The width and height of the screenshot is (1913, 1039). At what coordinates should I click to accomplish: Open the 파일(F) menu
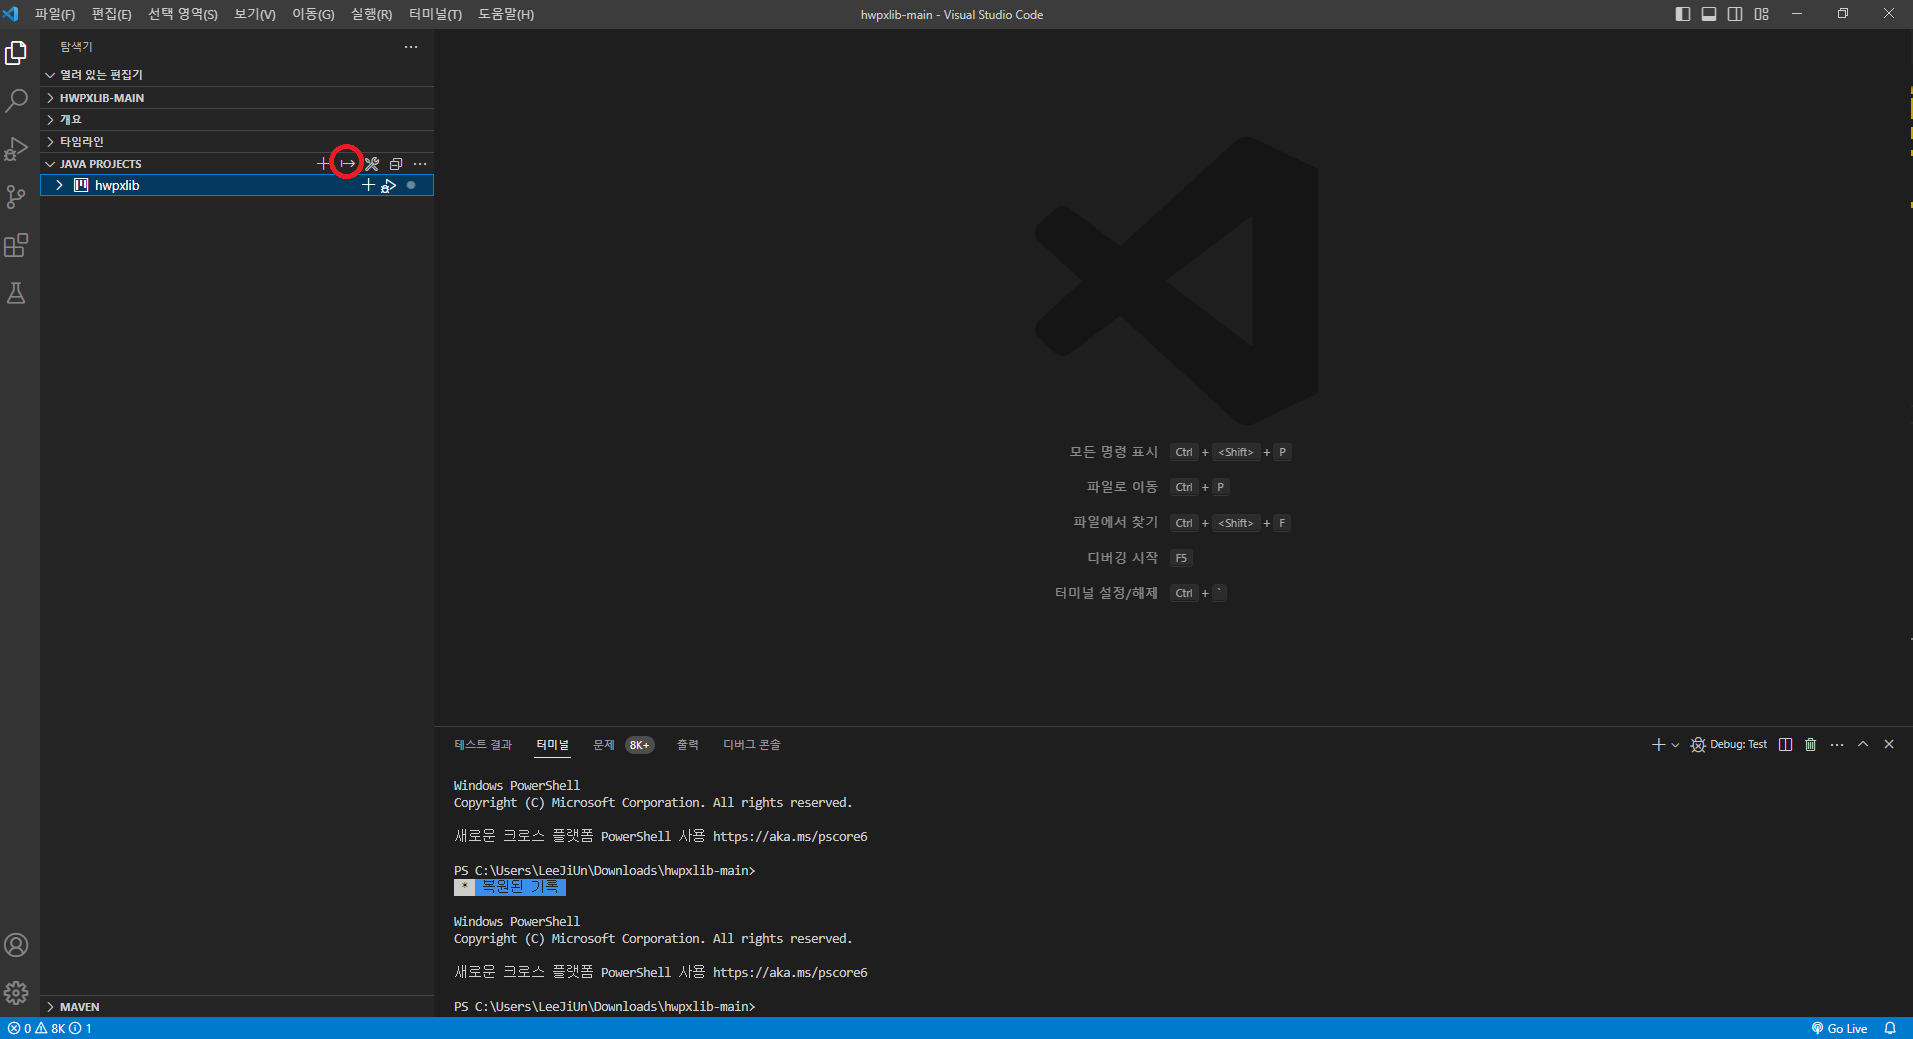(x=55, y=14)
